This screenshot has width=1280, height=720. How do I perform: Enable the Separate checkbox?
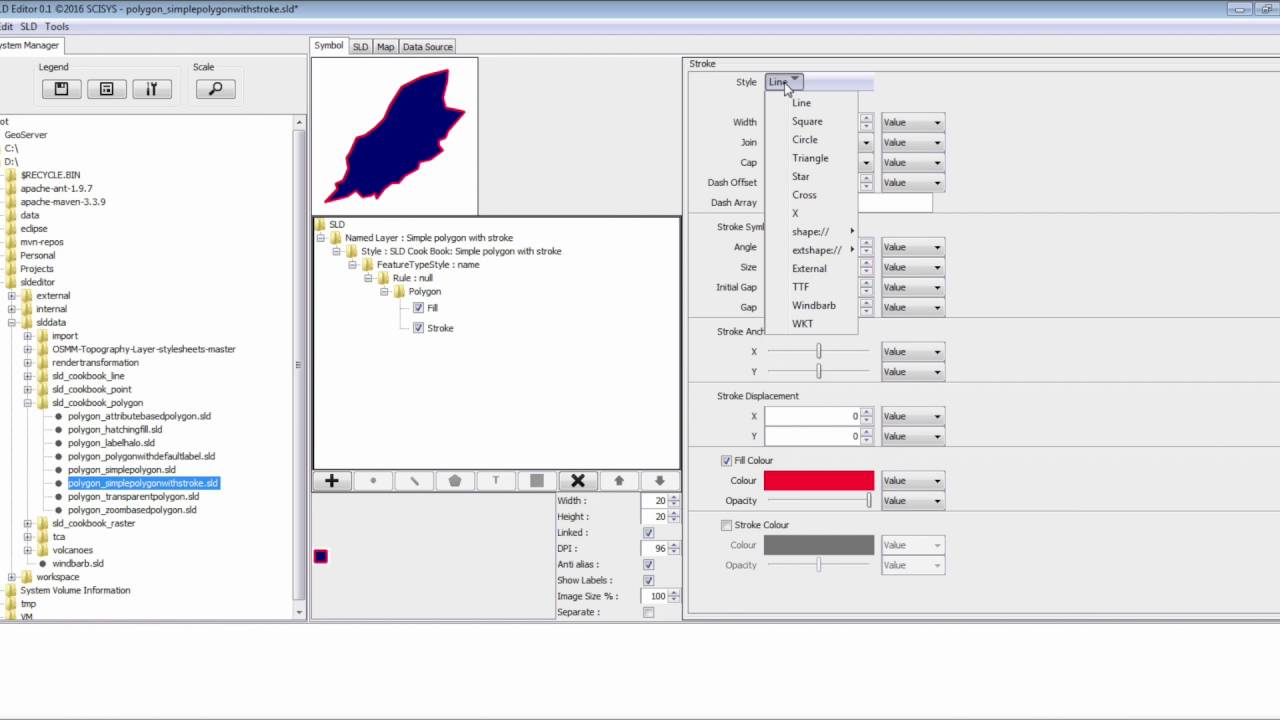(x=649, y=613)
